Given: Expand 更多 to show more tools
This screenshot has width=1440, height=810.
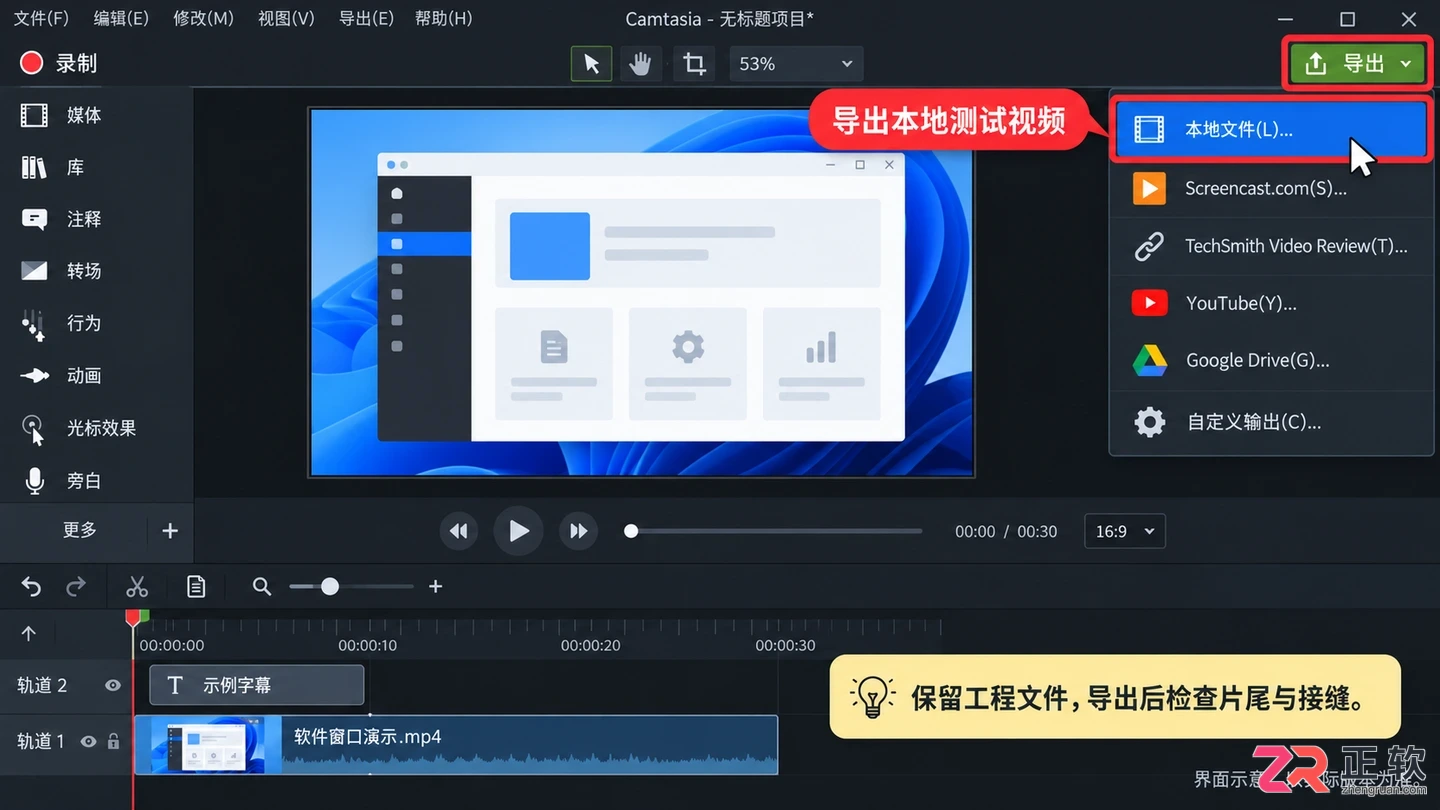Looking at the screenshot, I should [80, 530].
